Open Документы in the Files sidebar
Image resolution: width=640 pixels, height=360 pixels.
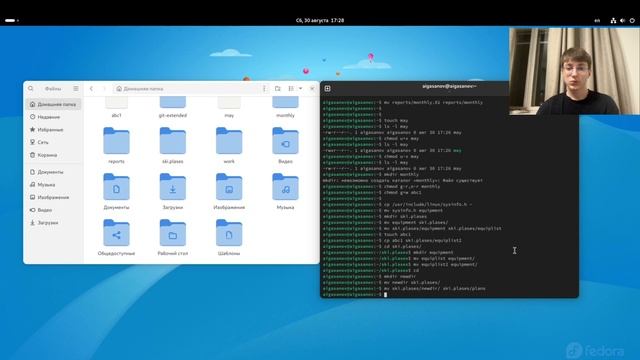coord(53,172)
